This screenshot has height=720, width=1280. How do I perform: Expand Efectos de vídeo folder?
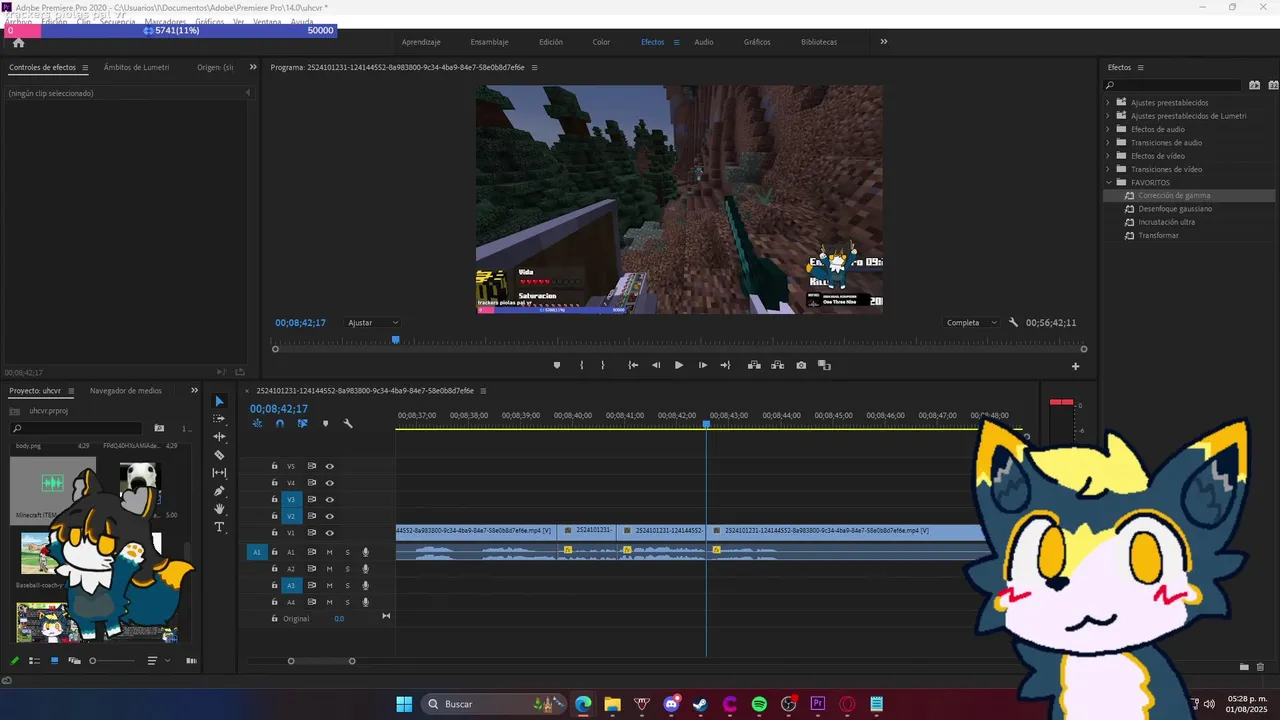(1108, 156)
